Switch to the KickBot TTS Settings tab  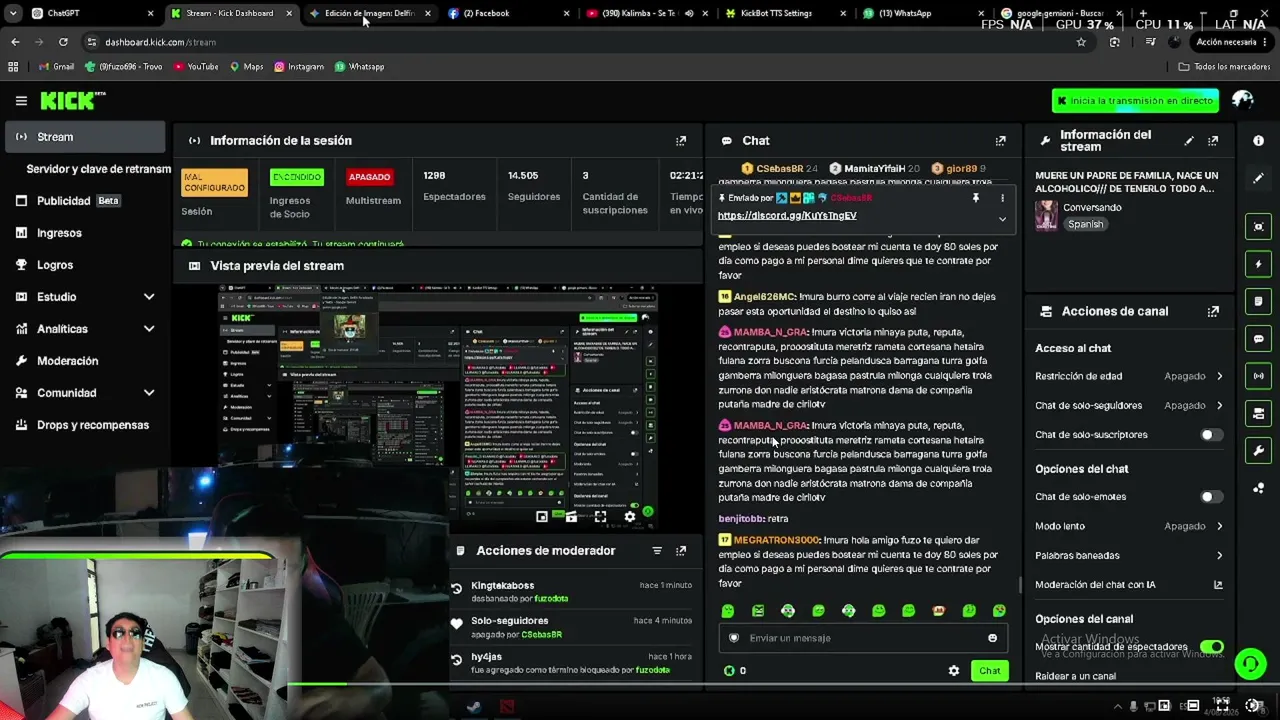tap(785, 13)
